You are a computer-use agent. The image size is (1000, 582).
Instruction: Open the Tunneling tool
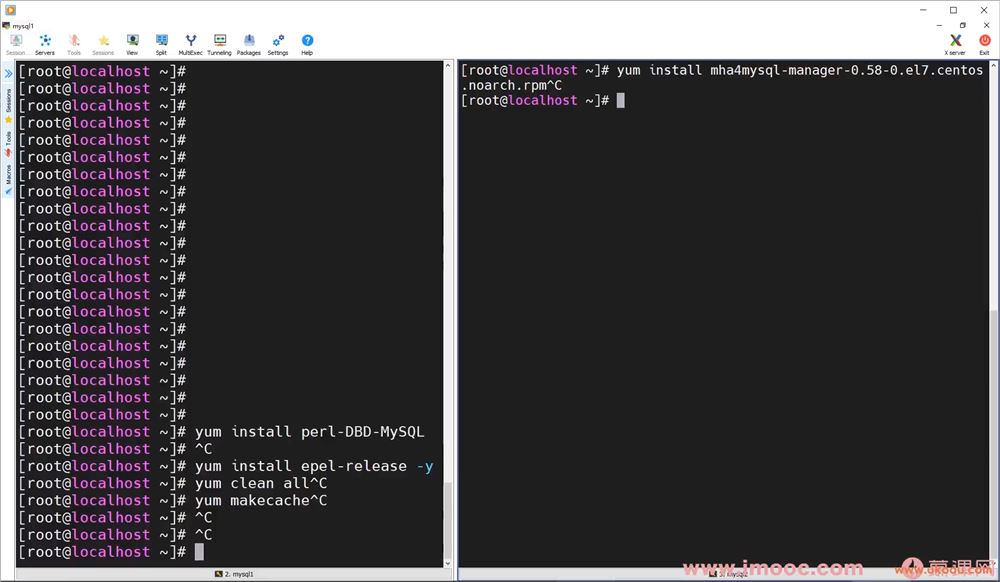pyautogui.click(x=219, y=43)
